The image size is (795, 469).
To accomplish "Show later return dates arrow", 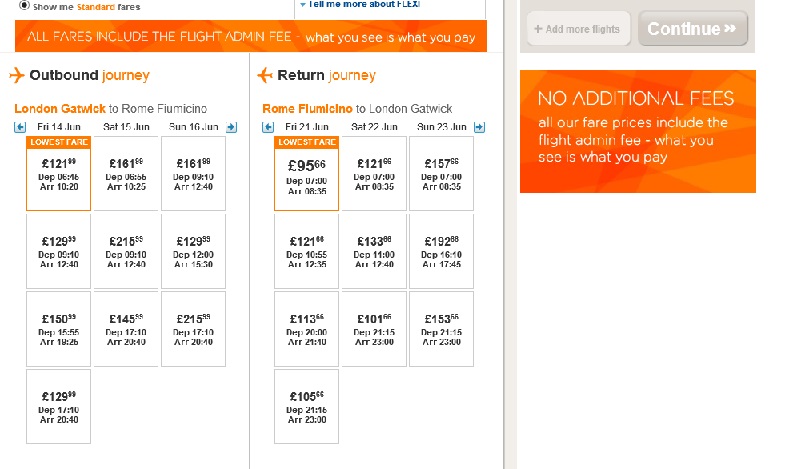I will pos(479,127).
